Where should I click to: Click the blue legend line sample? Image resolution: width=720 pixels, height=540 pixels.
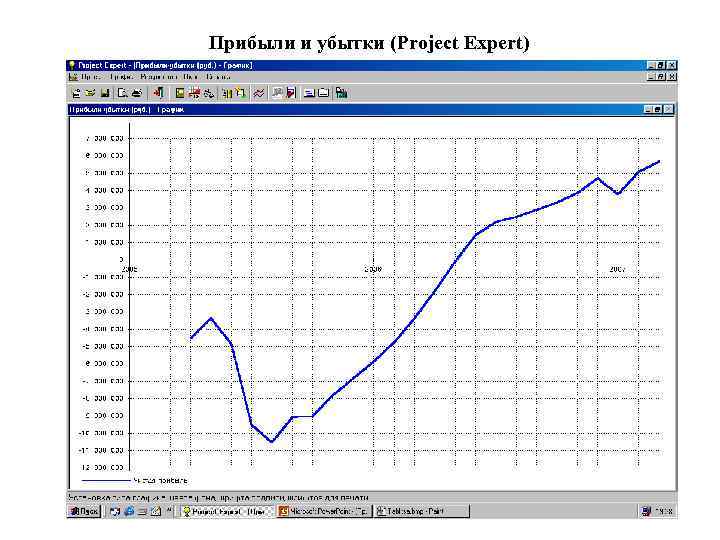pyautogui.click(x=106, y=480)
